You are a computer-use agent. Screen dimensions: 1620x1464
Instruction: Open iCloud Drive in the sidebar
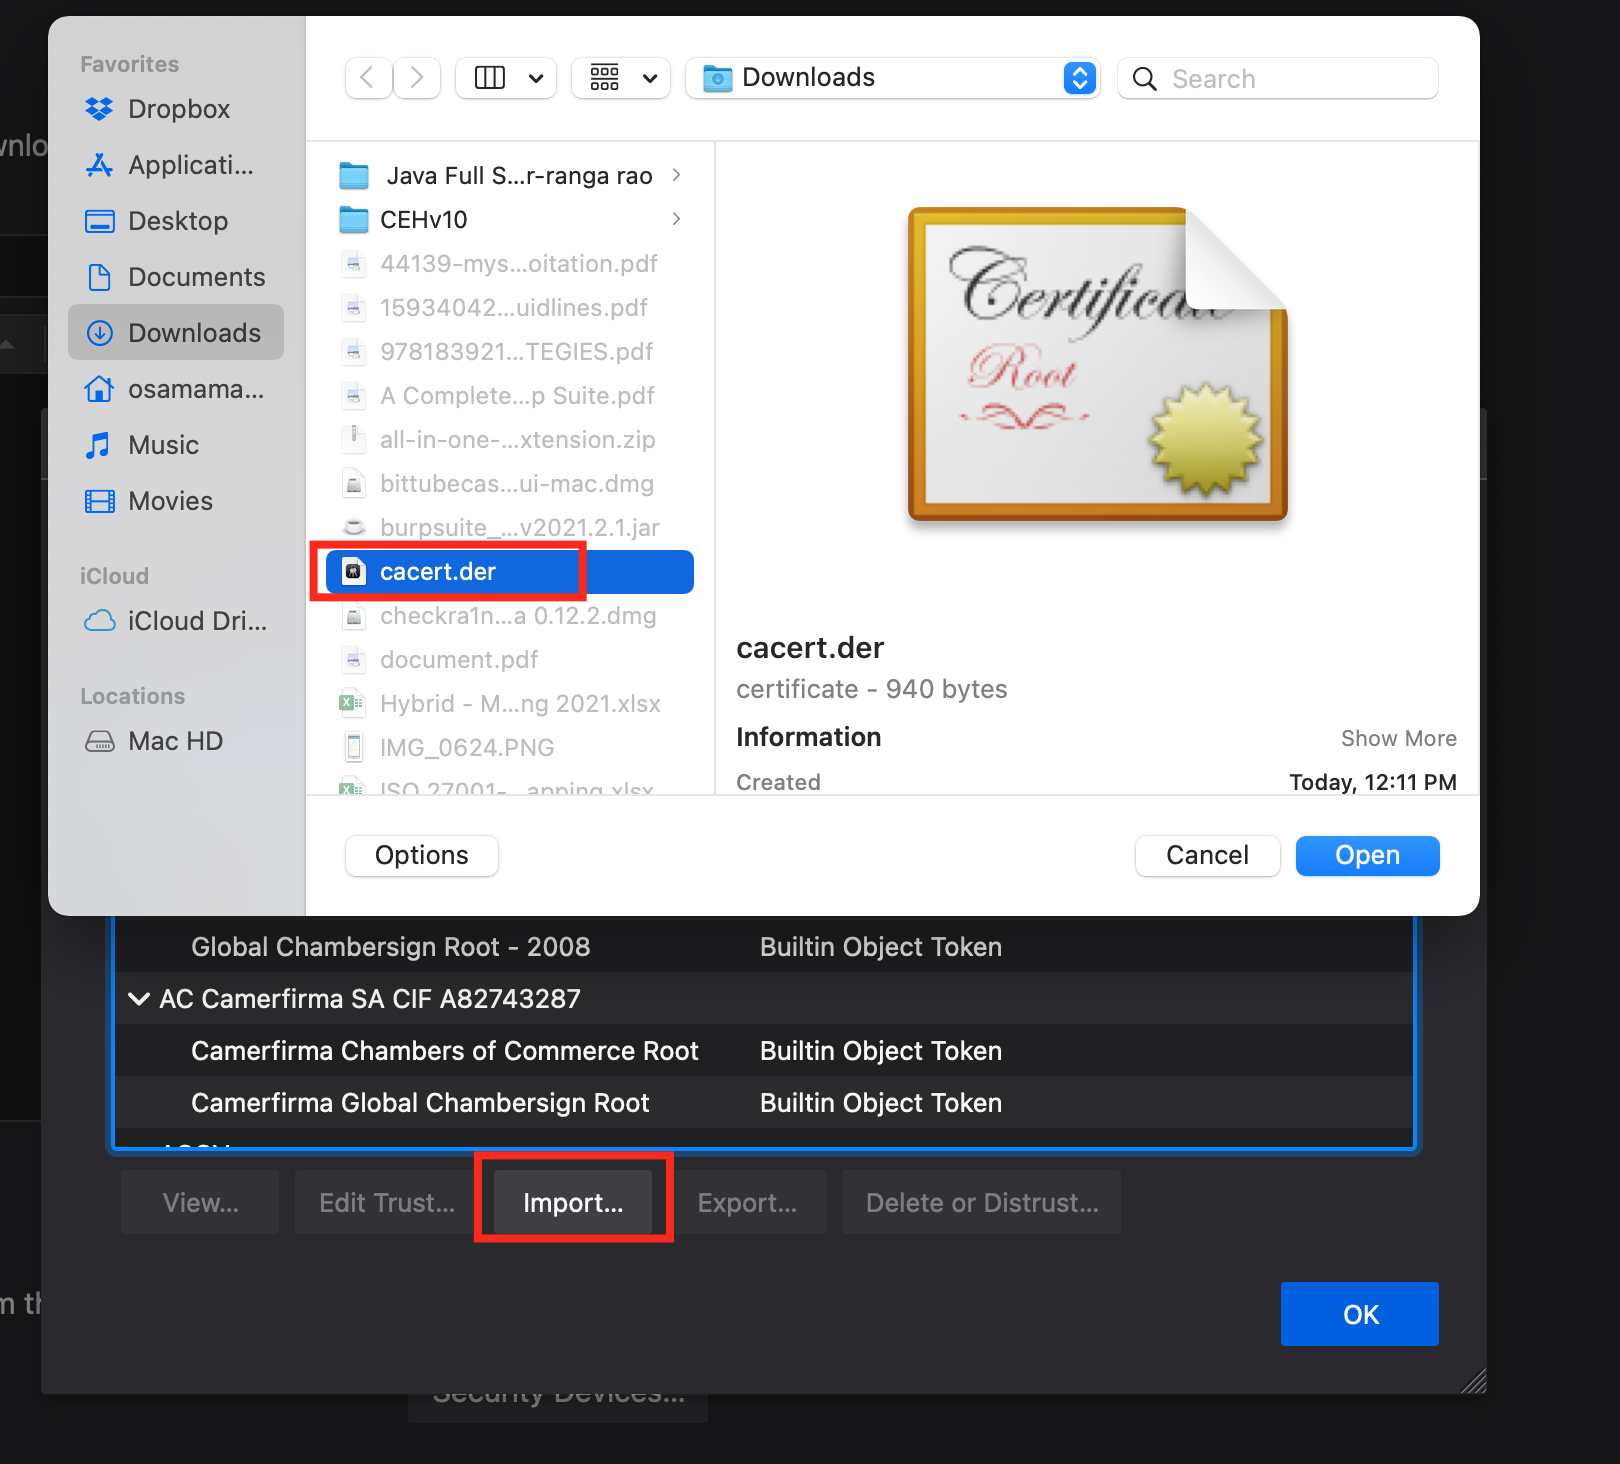196,621
